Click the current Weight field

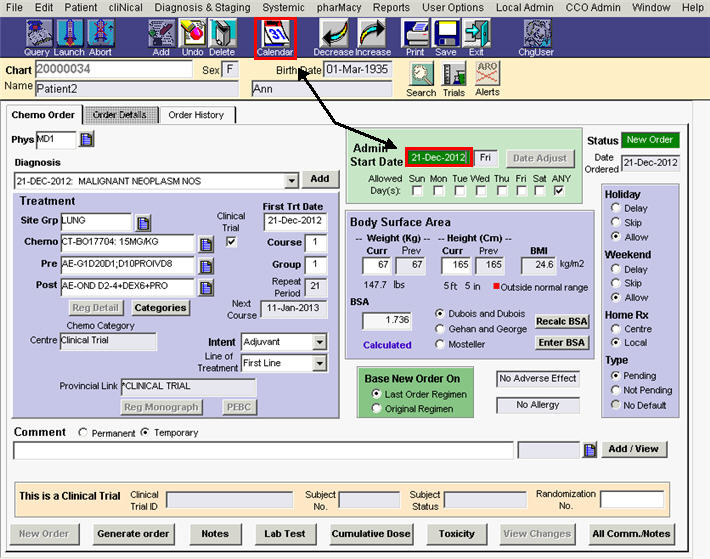coord(377,266)
